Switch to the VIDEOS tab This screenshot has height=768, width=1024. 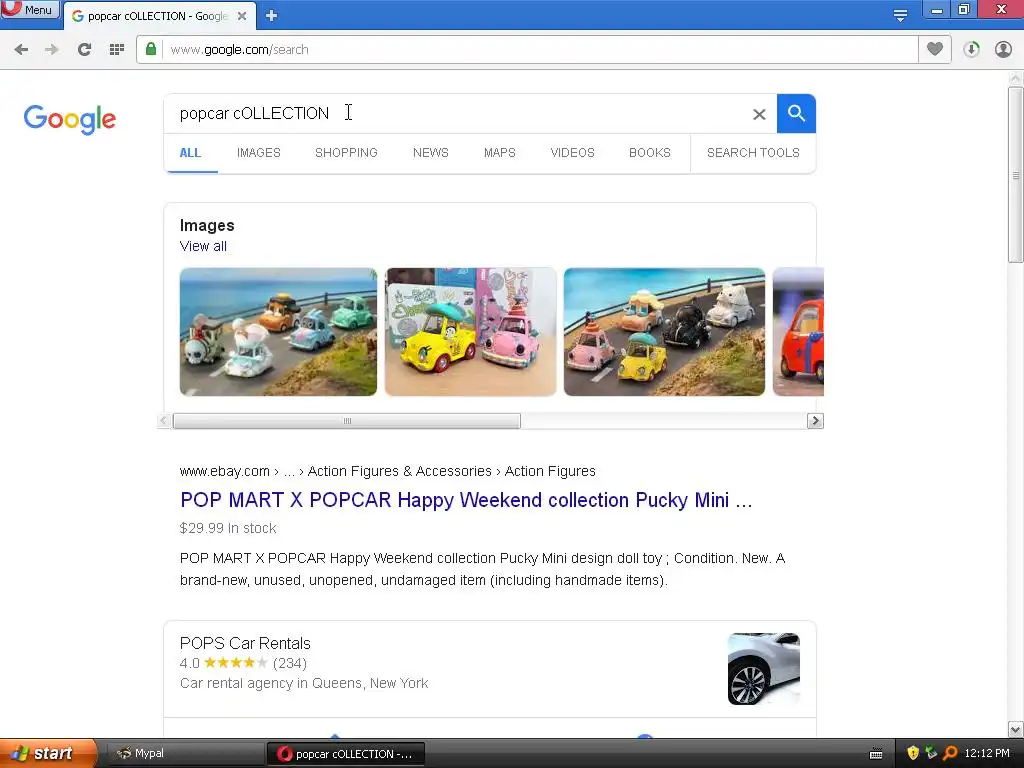click(x=572, y=153)
